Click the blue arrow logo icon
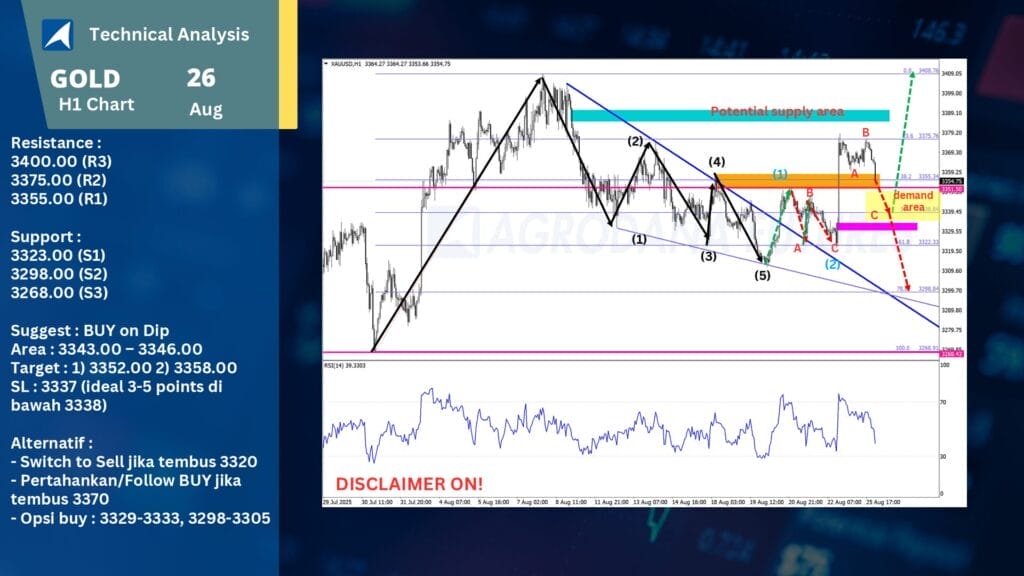The height and width of the screenshot is (576, 1024). tap(57, 34)
